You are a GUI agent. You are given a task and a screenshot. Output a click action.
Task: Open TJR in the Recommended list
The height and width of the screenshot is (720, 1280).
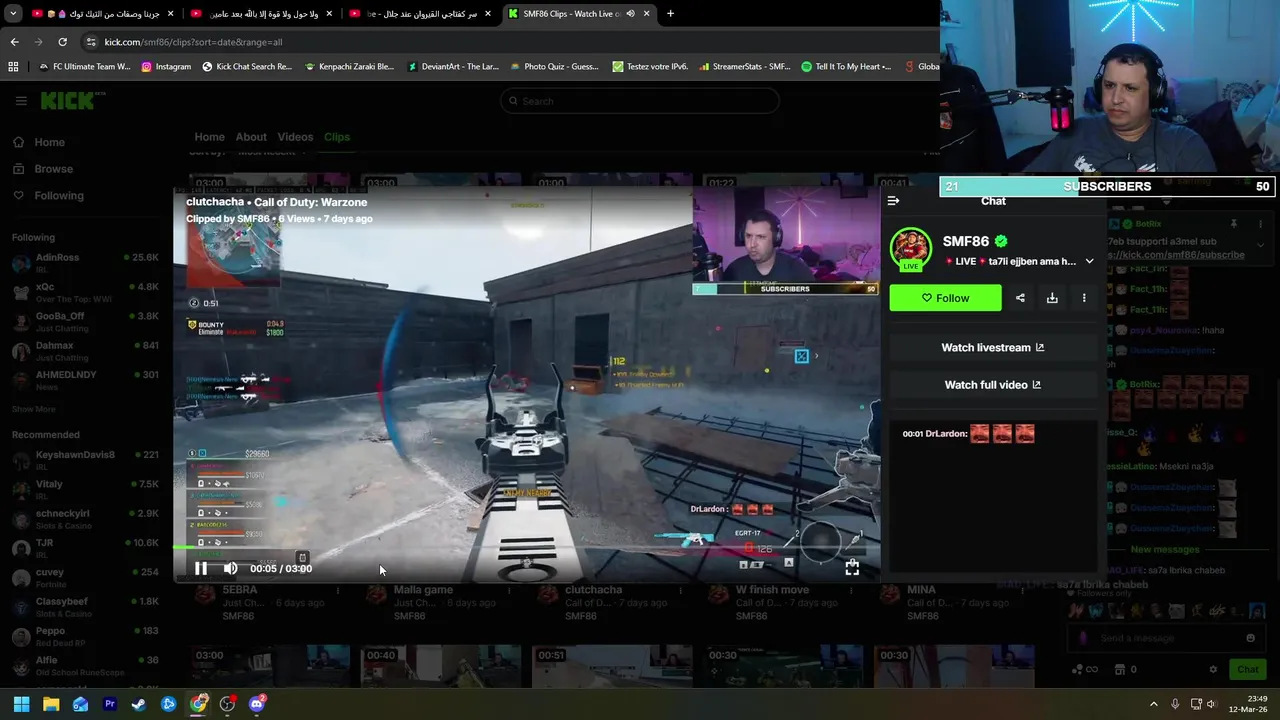click(x=85, y=548)
